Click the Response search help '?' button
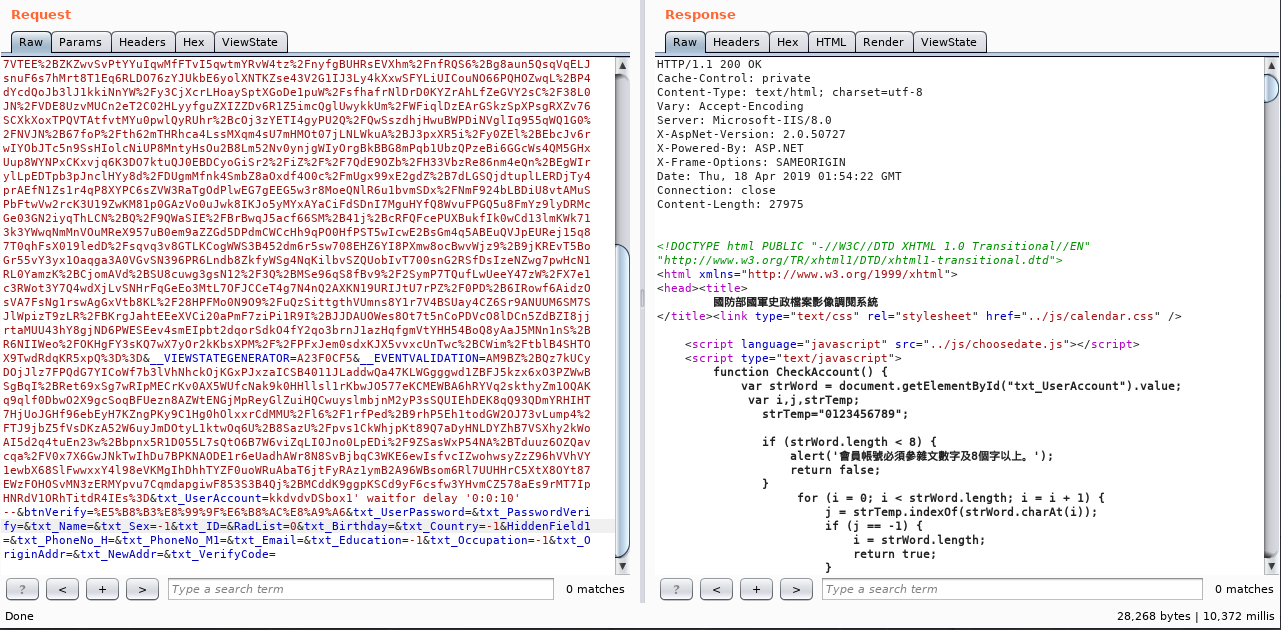 click(x=676, y=589)
